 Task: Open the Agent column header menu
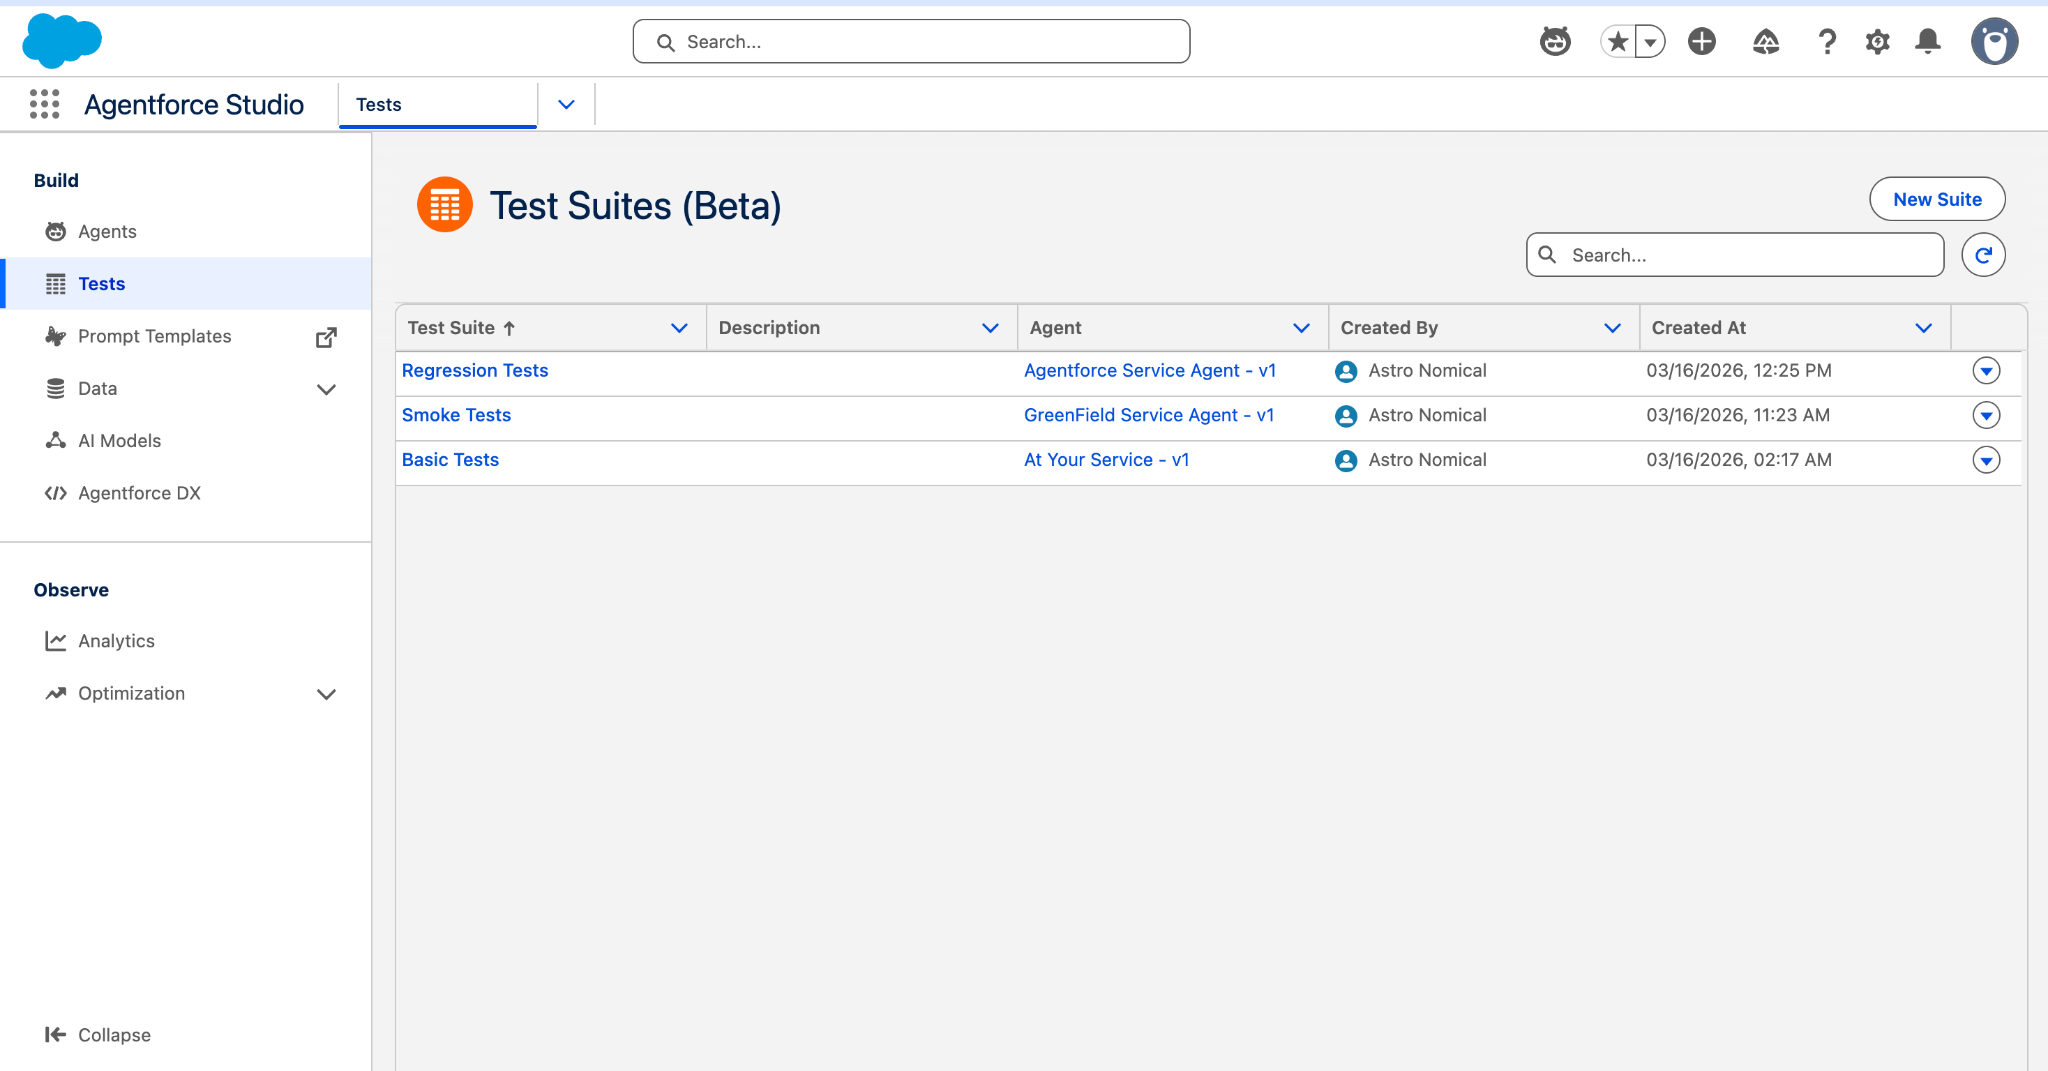(1301, 328)
